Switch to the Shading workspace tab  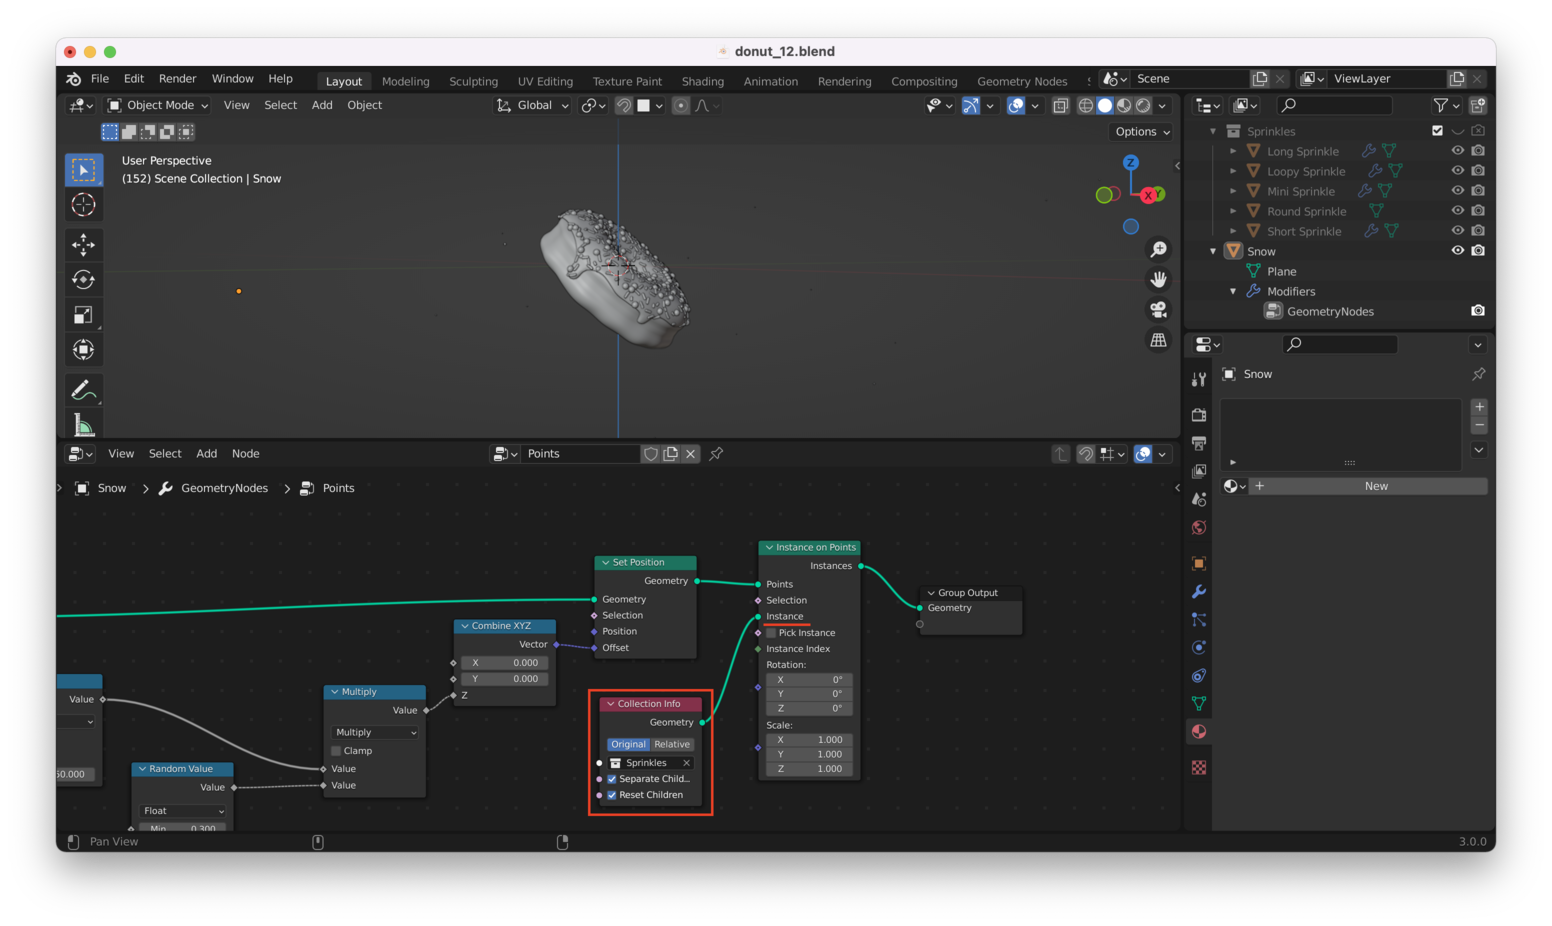pyautogui.click(x=702, y=81)
